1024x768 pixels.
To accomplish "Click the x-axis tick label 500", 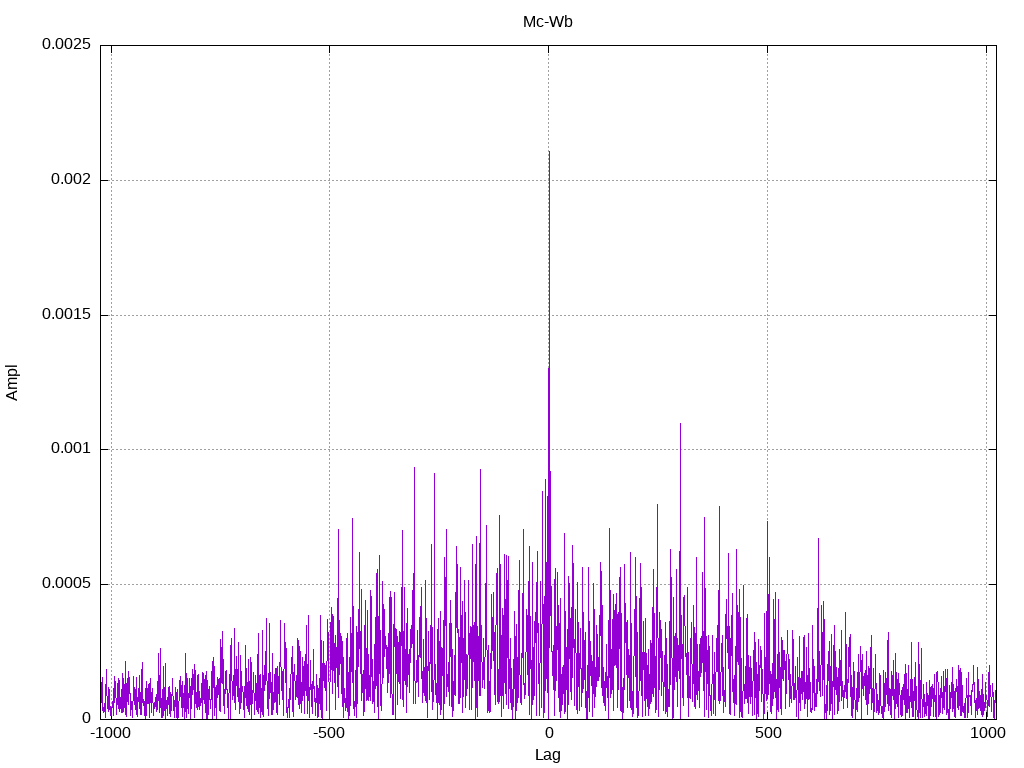I will point(768,733).
